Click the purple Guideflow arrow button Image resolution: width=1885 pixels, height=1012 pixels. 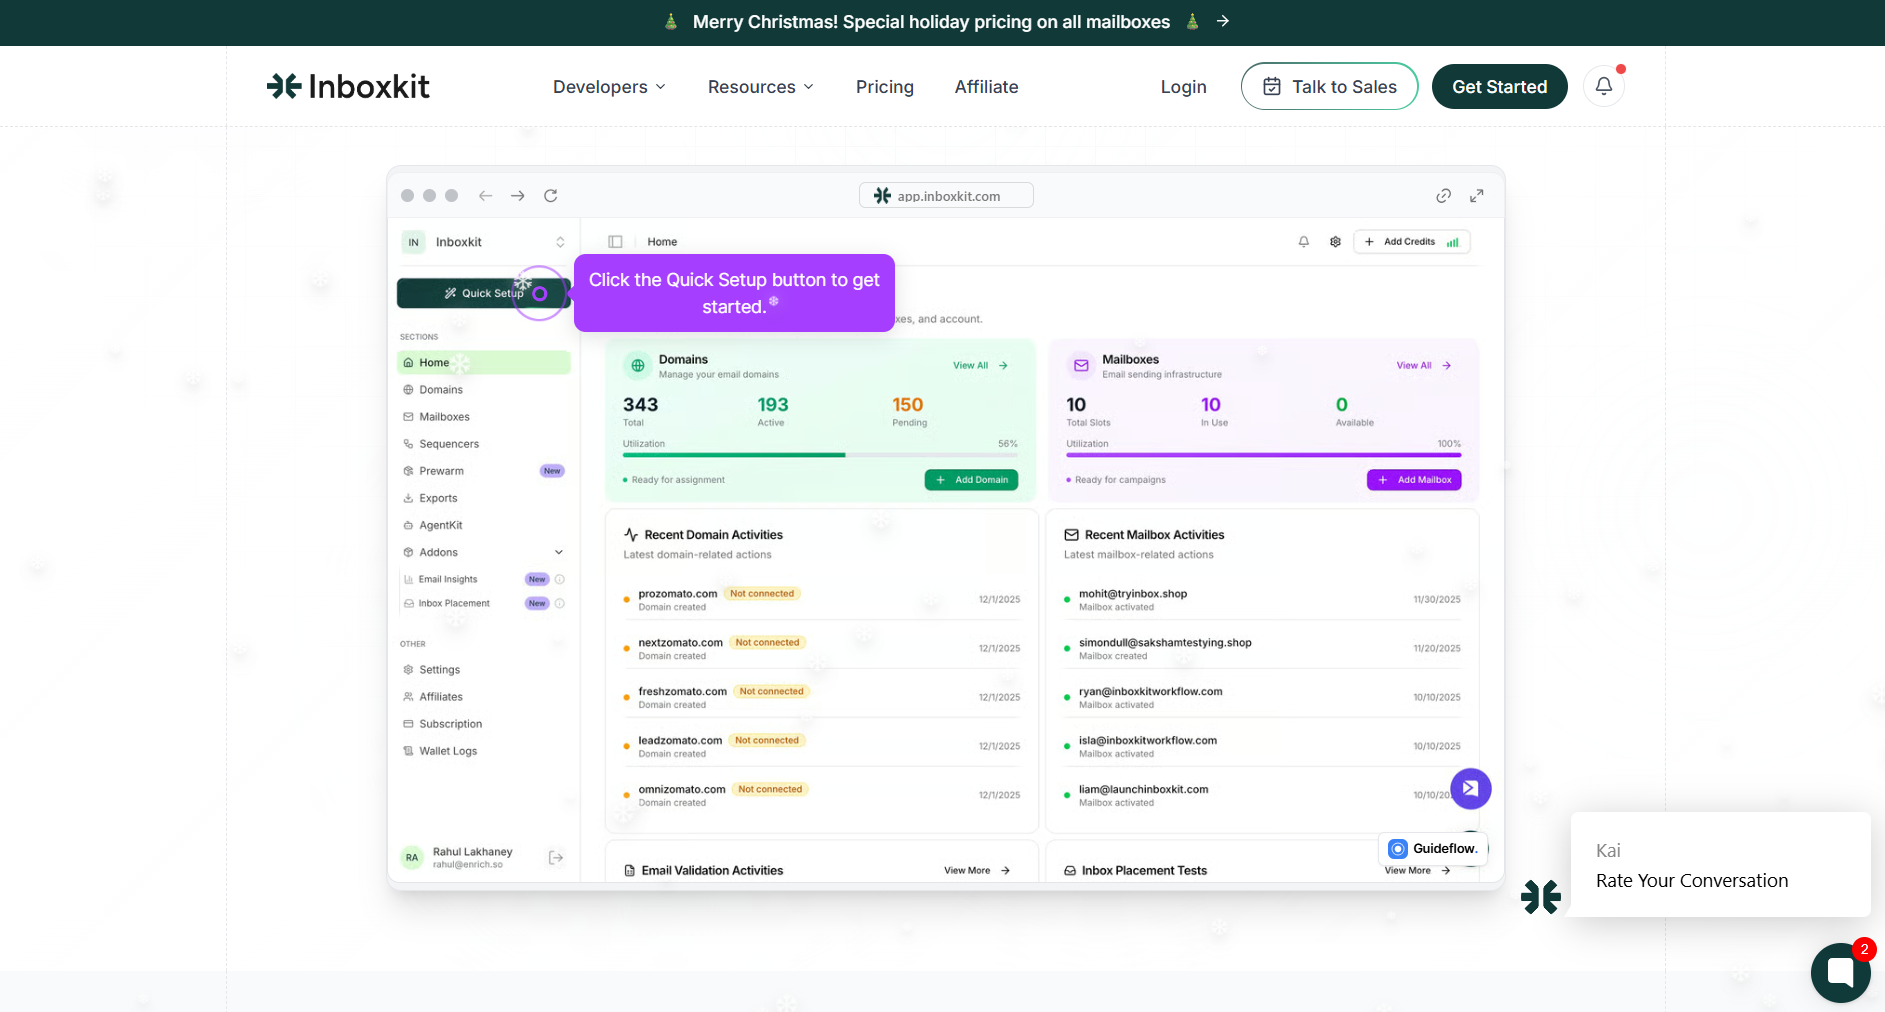pos(1470,788)
